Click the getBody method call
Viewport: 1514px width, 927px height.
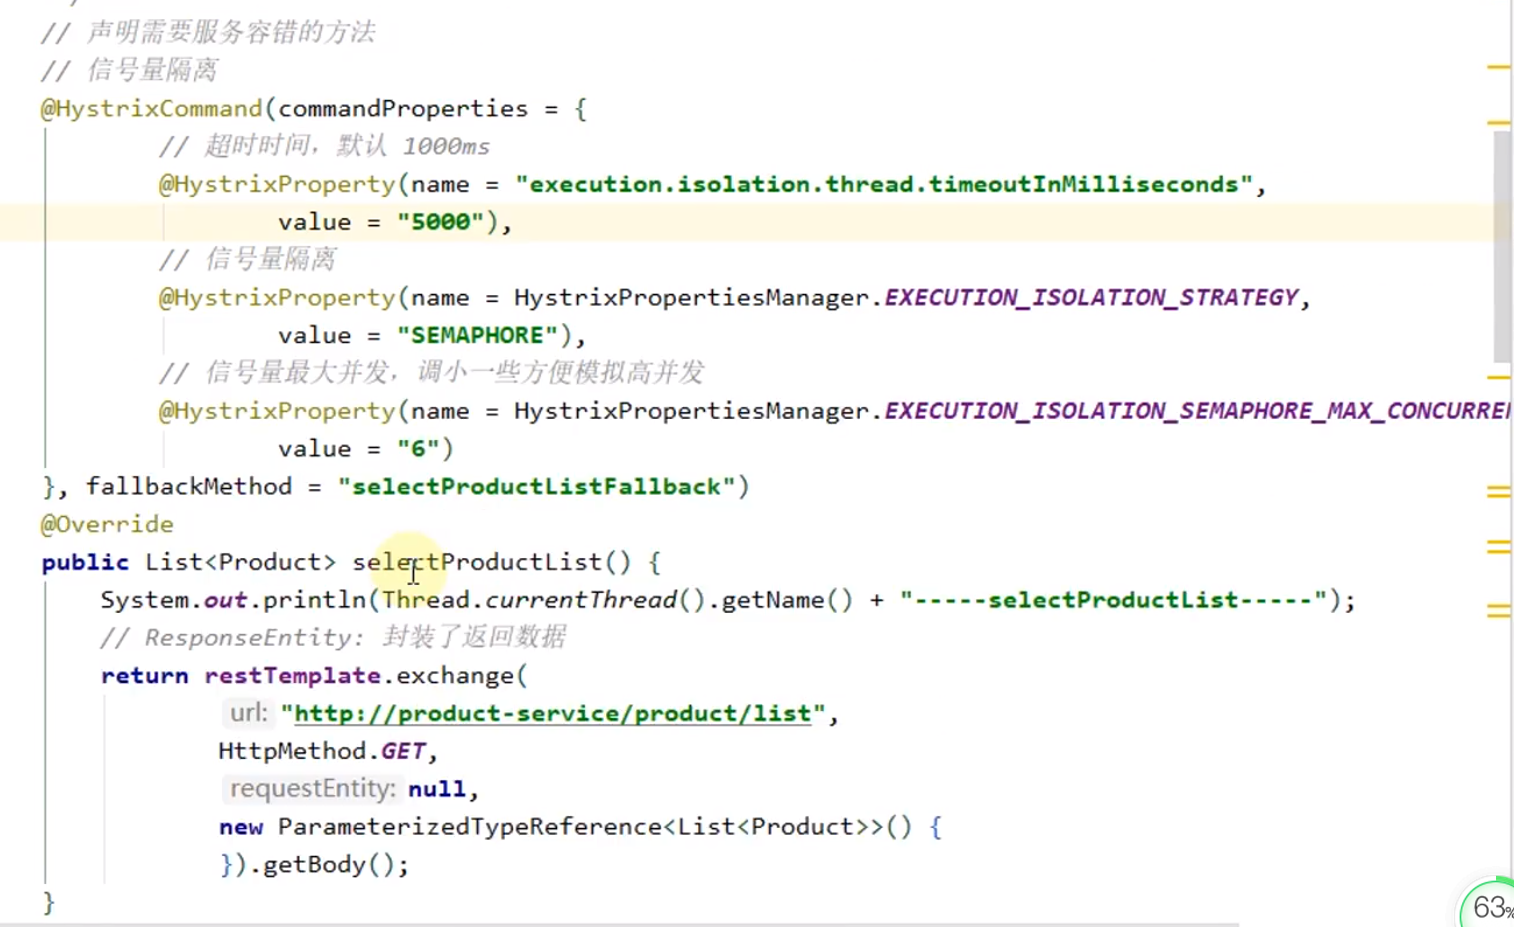click(314, 864)
